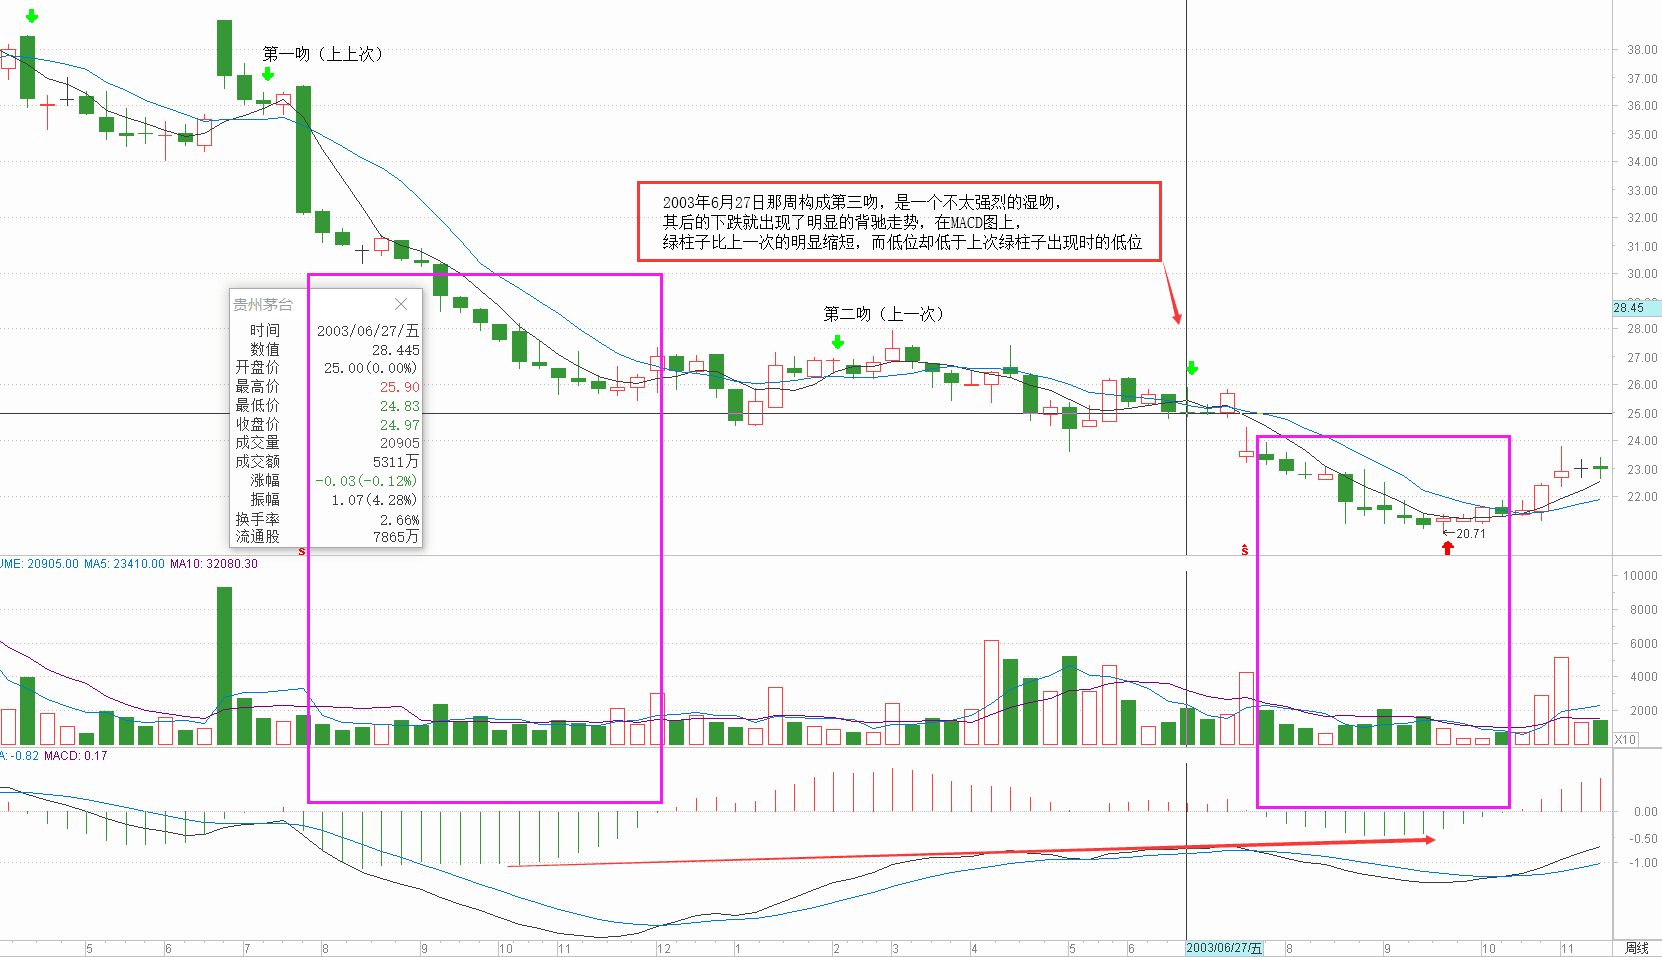Image resolution: width=1662 pixels, height=957 pixels.
Task: Click green arrow above the first candlestick
Action: tap(32, 16)
